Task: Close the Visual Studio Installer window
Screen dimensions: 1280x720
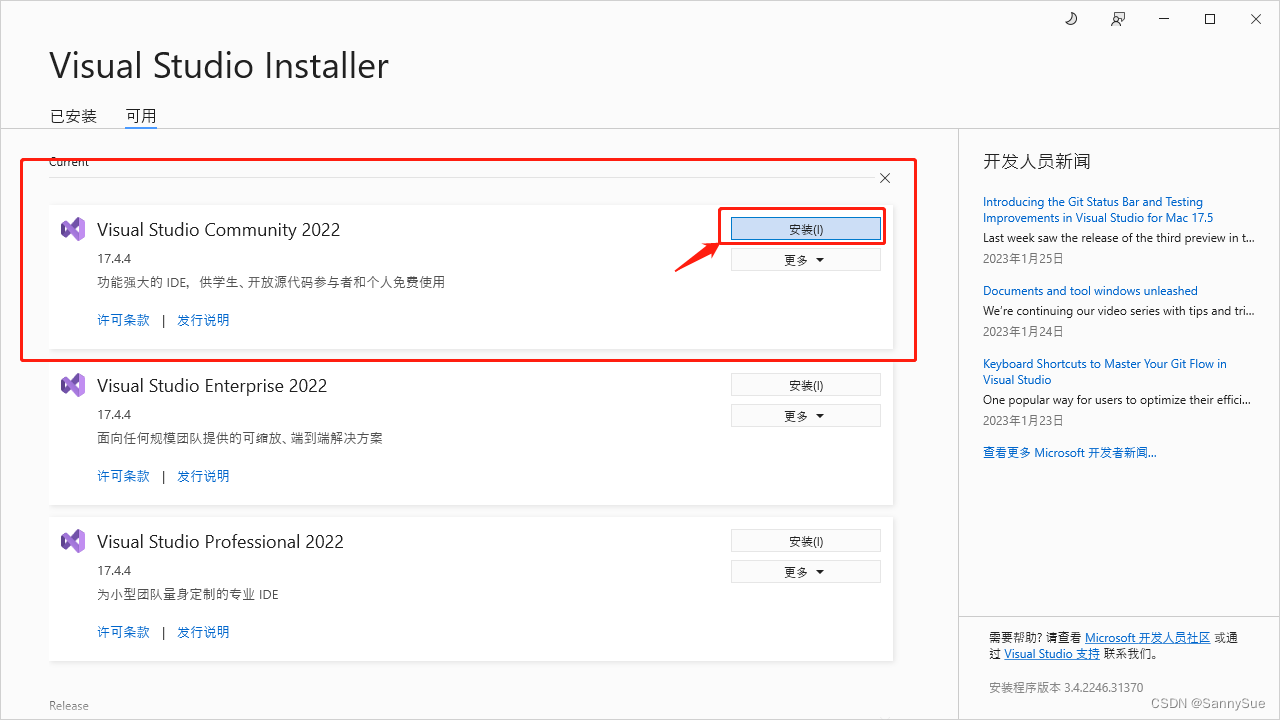Action: click(x=1256, y=19)
